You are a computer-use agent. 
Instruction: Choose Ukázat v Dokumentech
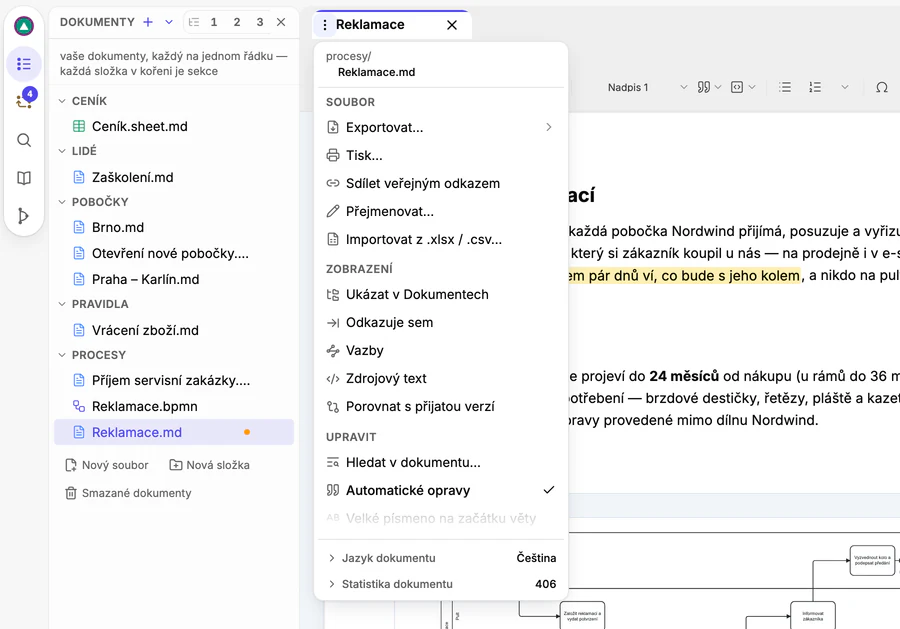pyautogui.click(x=441, y=294)
